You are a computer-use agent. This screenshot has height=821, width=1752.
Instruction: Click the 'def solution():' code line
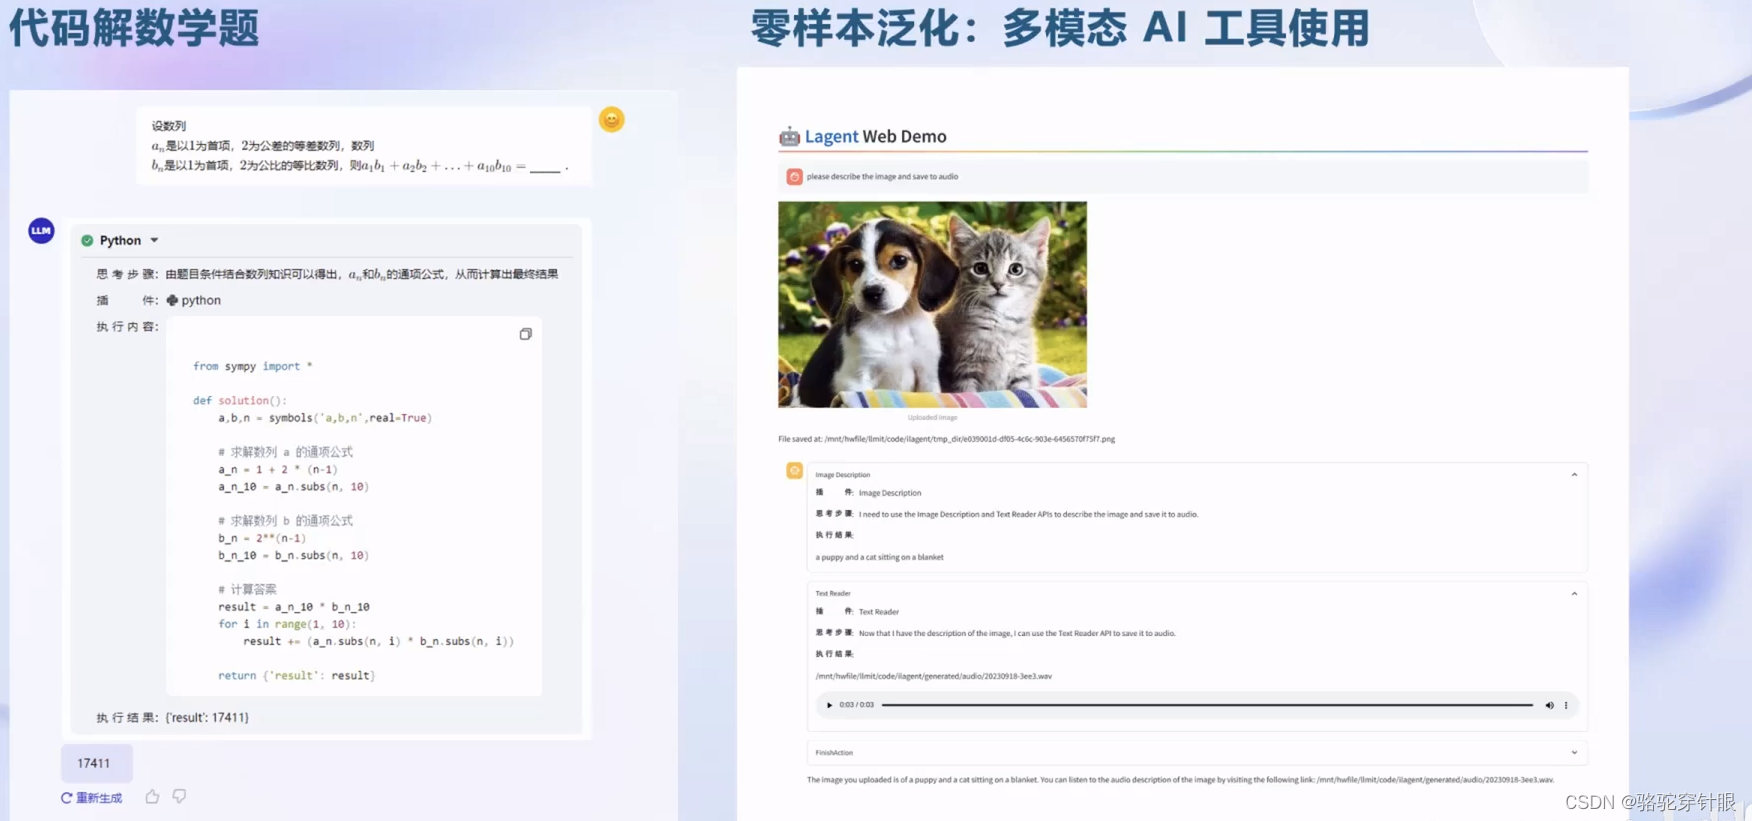239,400
